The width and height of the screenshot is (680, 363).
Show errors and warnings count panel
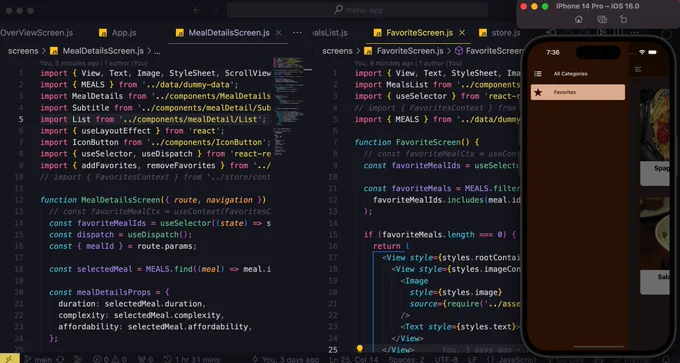110,360
